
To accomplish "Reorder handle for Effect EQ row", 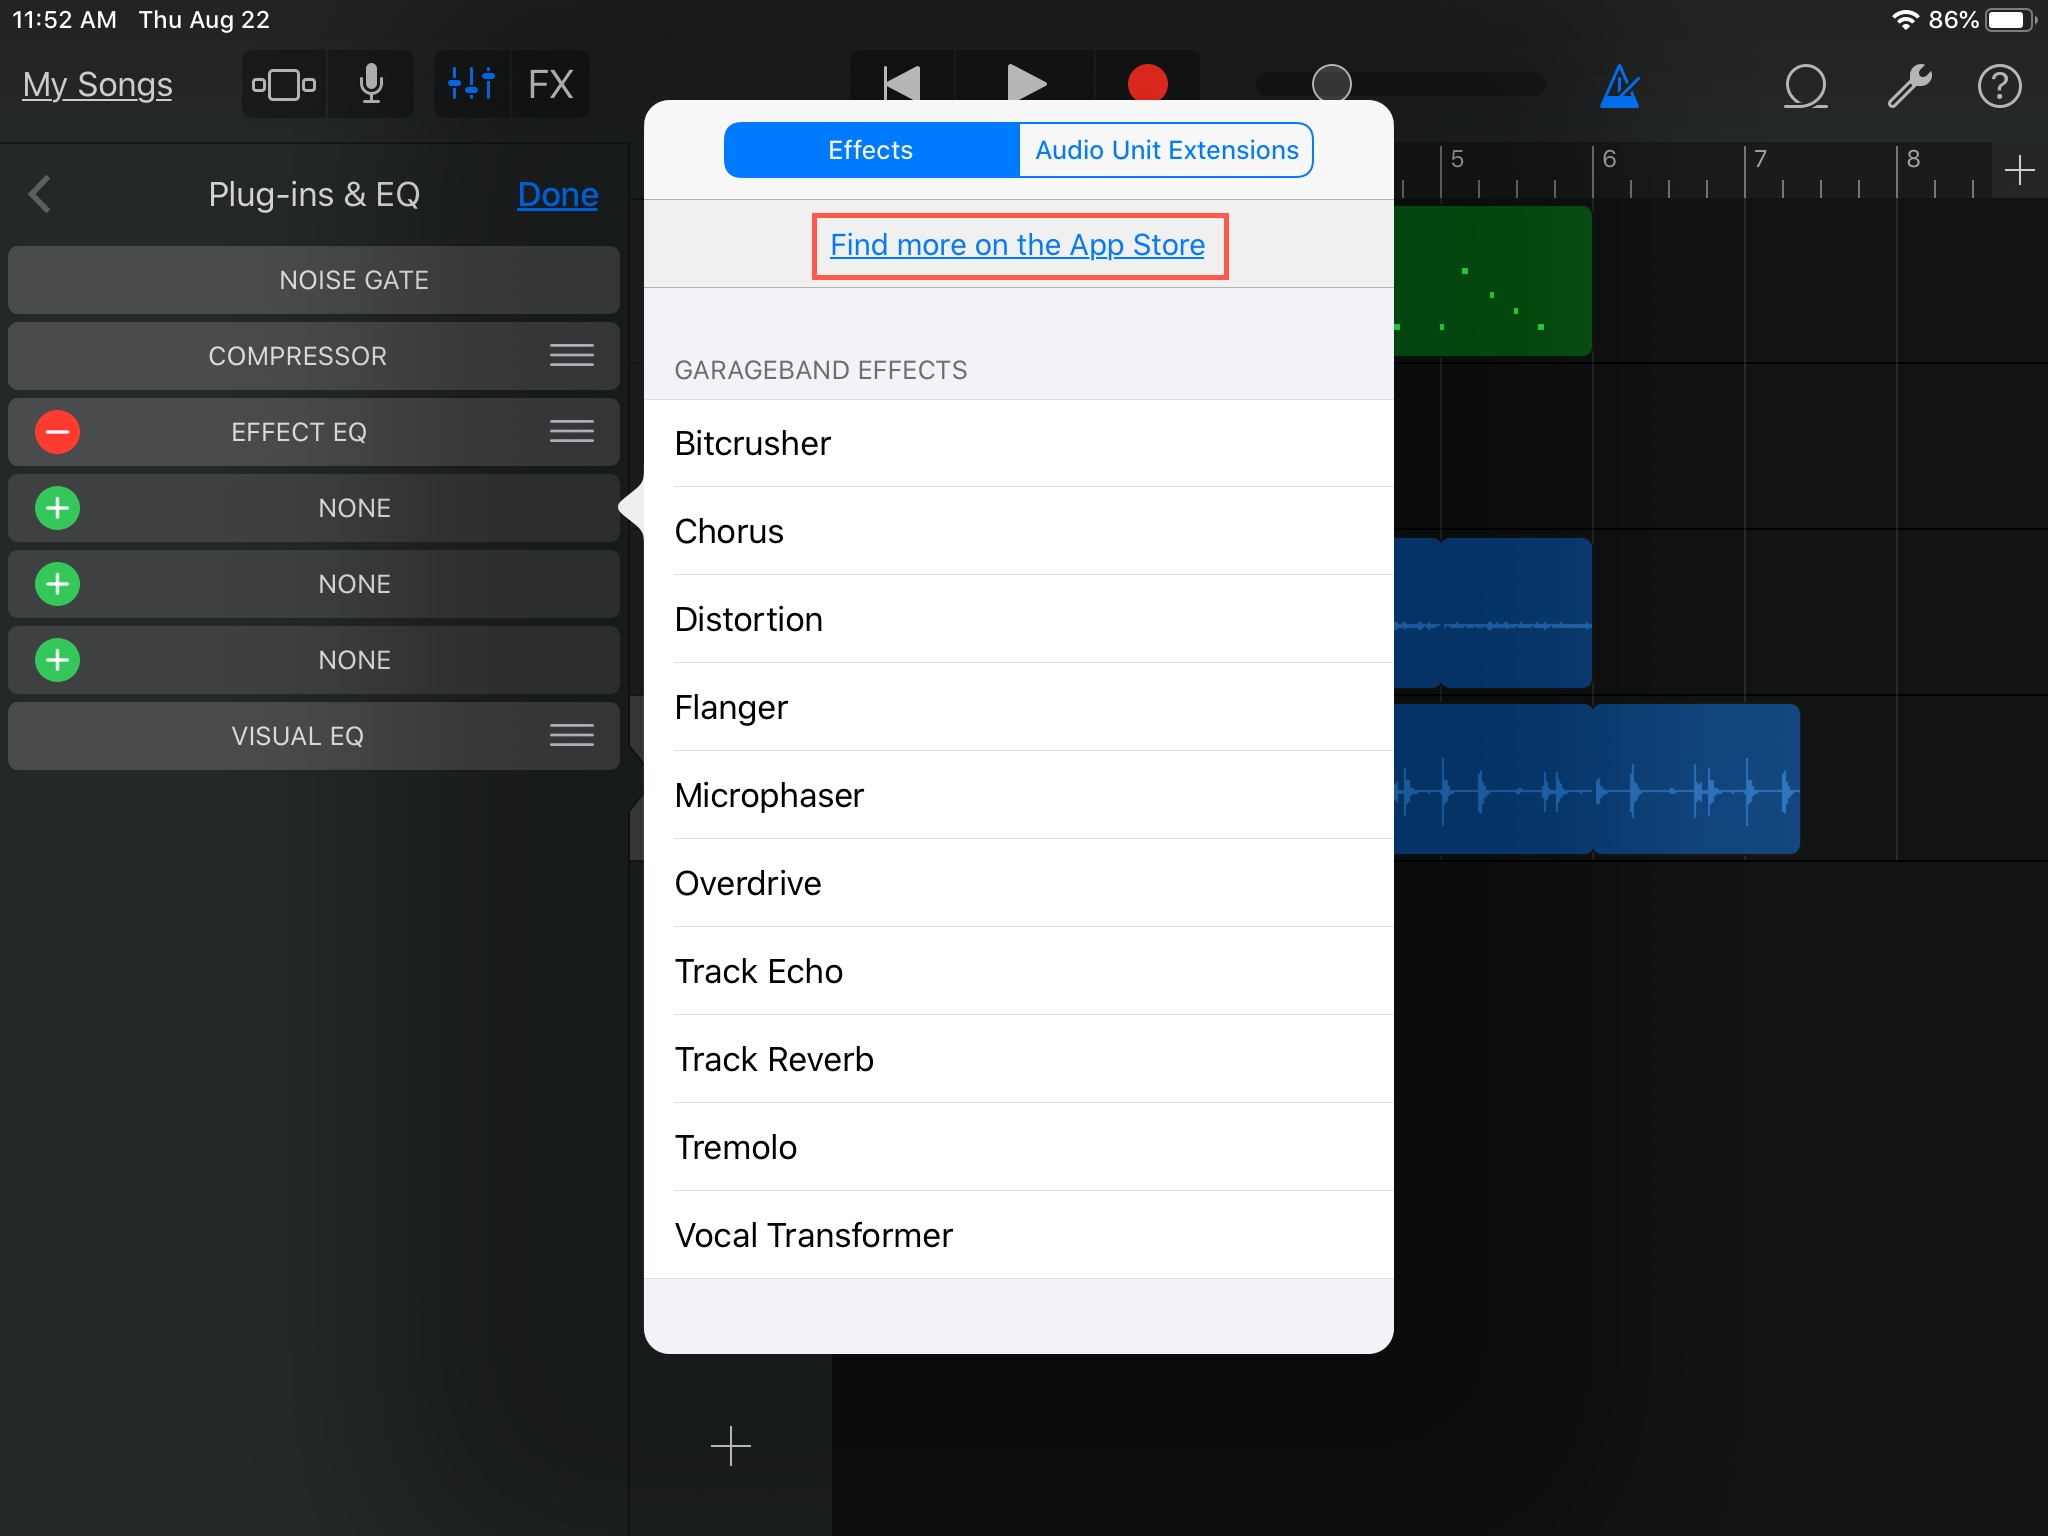I will [x=572, y=431].
